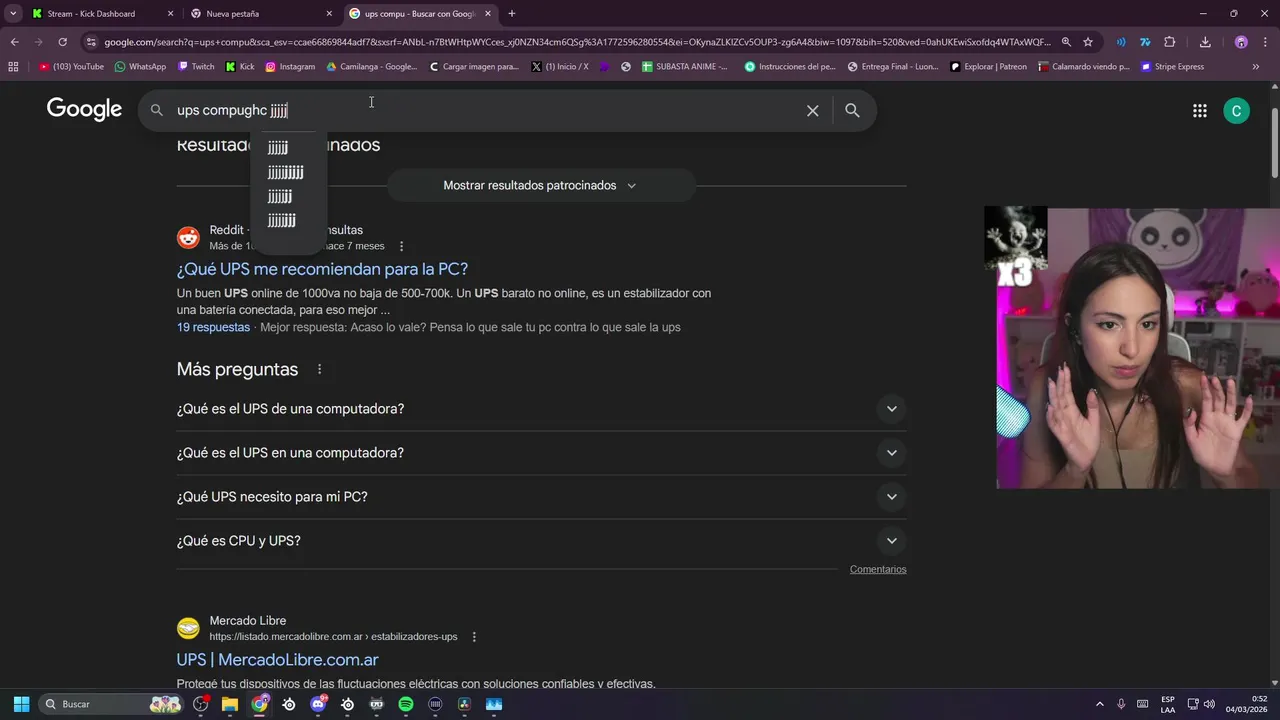The width and height of the screenshot is (1280, 720).
Task: Open the zoom magnifier in the address bar
Action: coord(1066,42)
